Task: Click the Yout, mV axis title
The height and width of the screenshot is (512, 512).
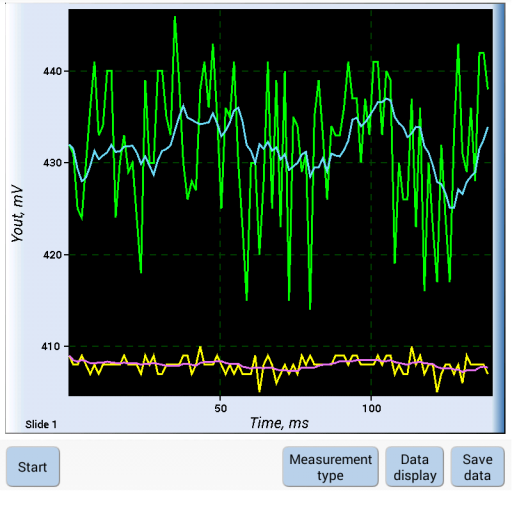Action: click(x=17, y=213)
